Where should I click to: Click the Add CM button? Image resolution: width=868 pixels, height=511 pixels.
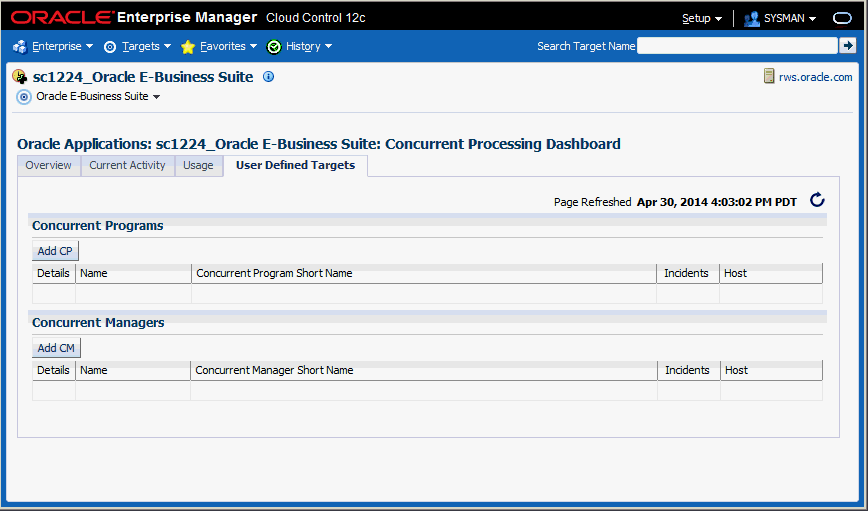click(x=56, y=348)
